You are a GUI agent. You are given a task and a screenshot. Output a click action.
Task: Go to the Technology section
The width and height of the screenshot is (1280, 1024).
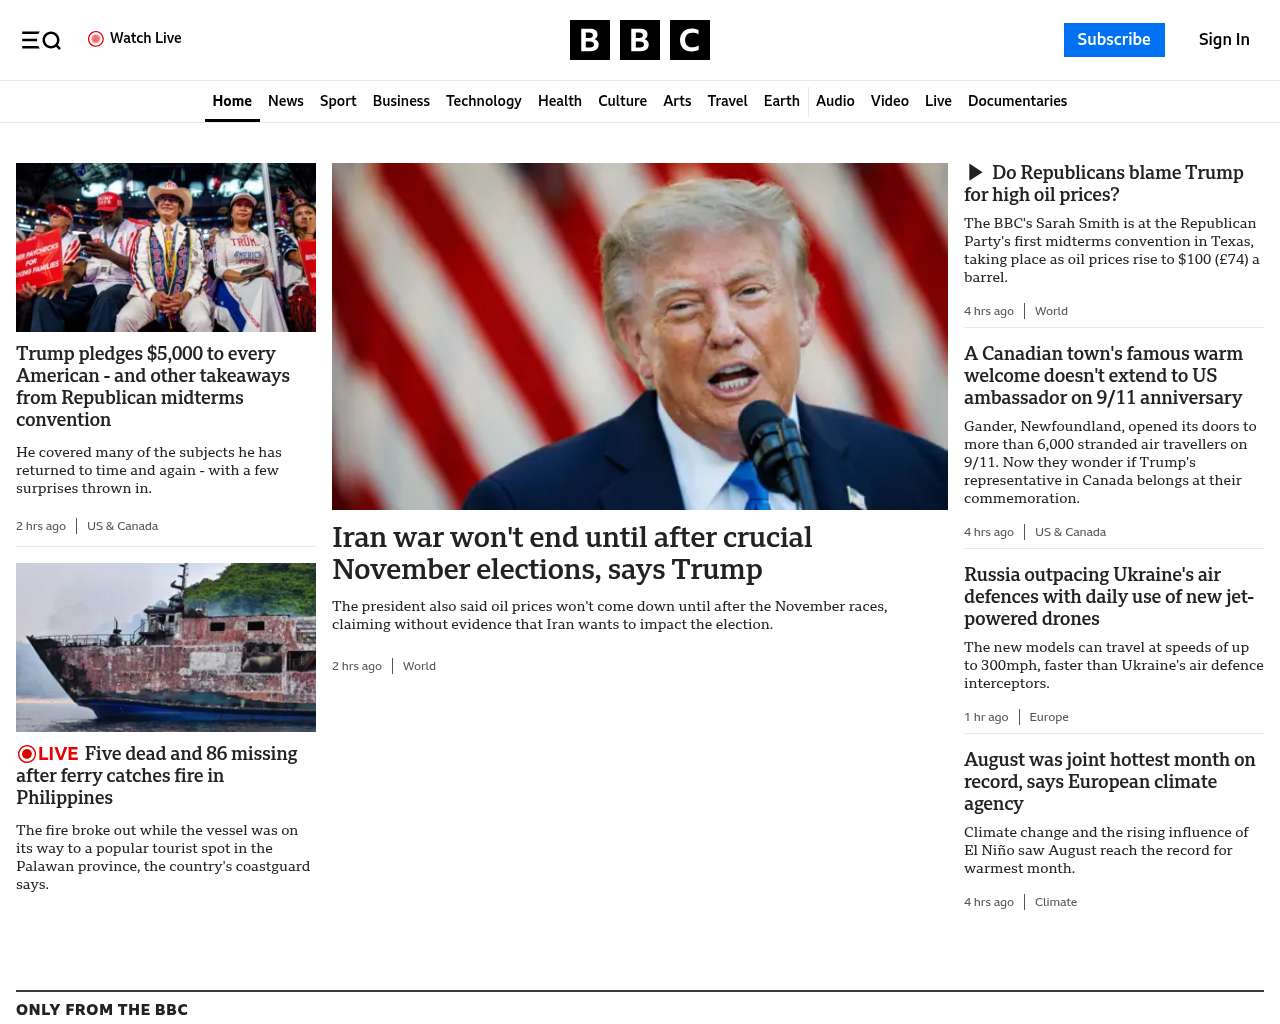484,101
